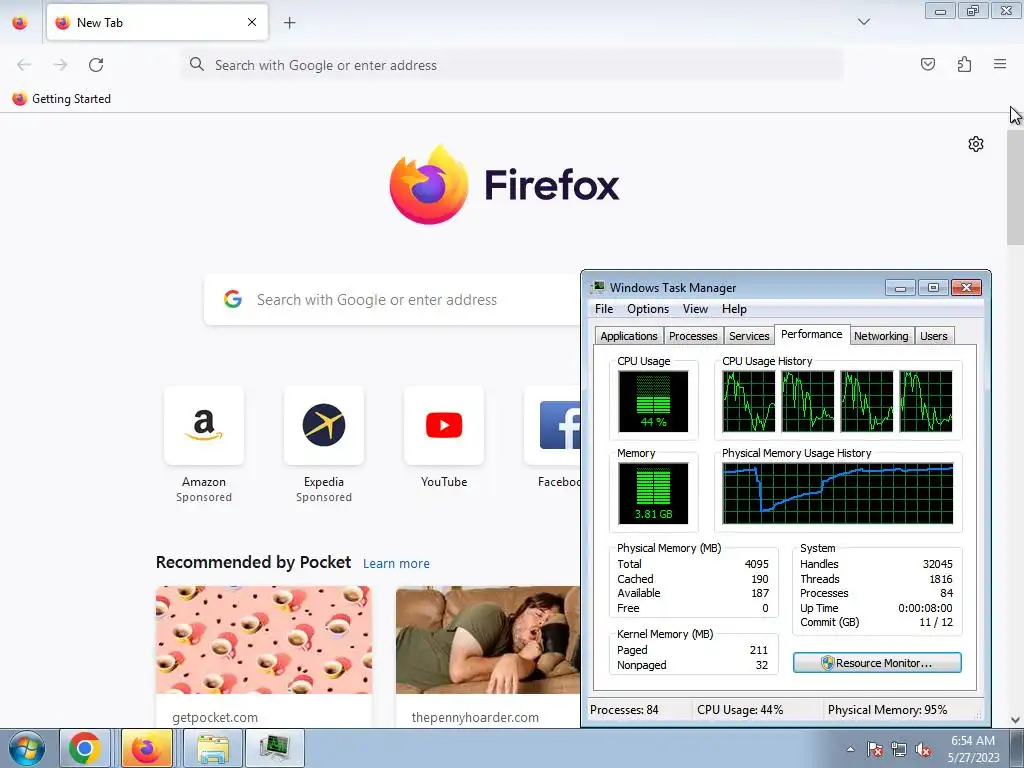This screenshot has height=768, width=1024.
Task: Switch to the Networking tab
Action: [881, 336]
